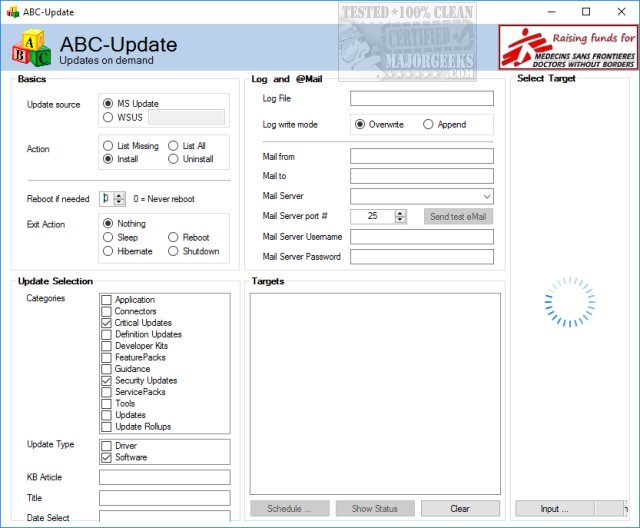Select Append log write mode
The height and width of the screenshot is (528, 640).
click(429, 125)
